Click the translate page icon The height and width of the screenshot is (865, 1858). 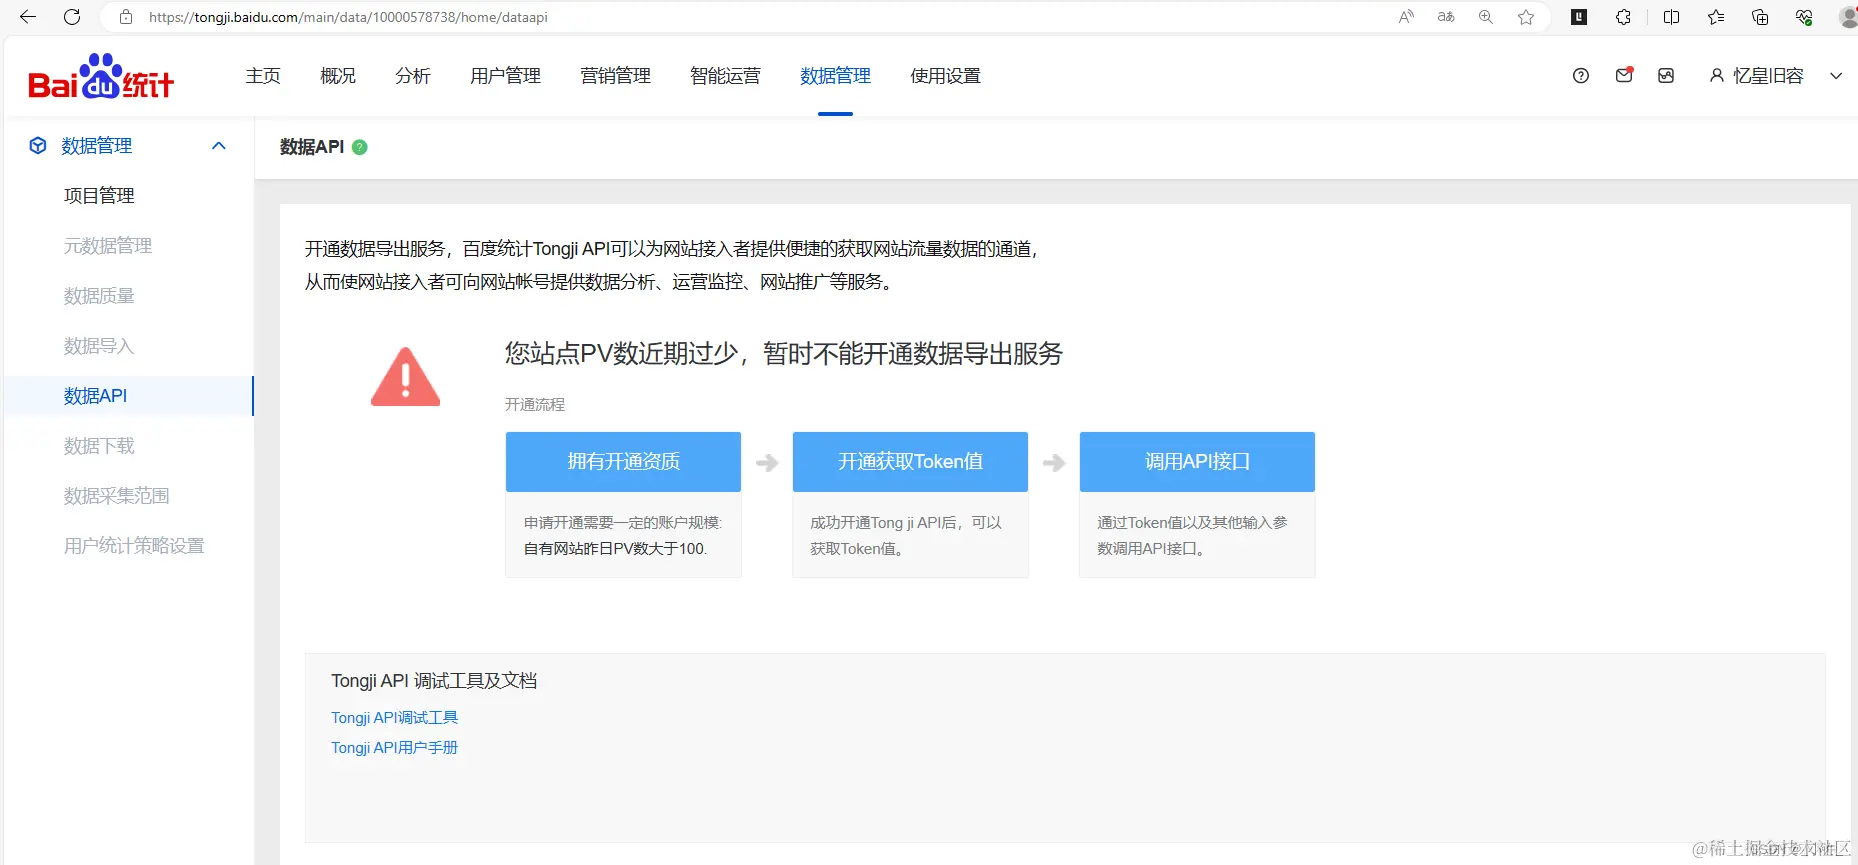pyautogui.click(x=1446, y=17)
